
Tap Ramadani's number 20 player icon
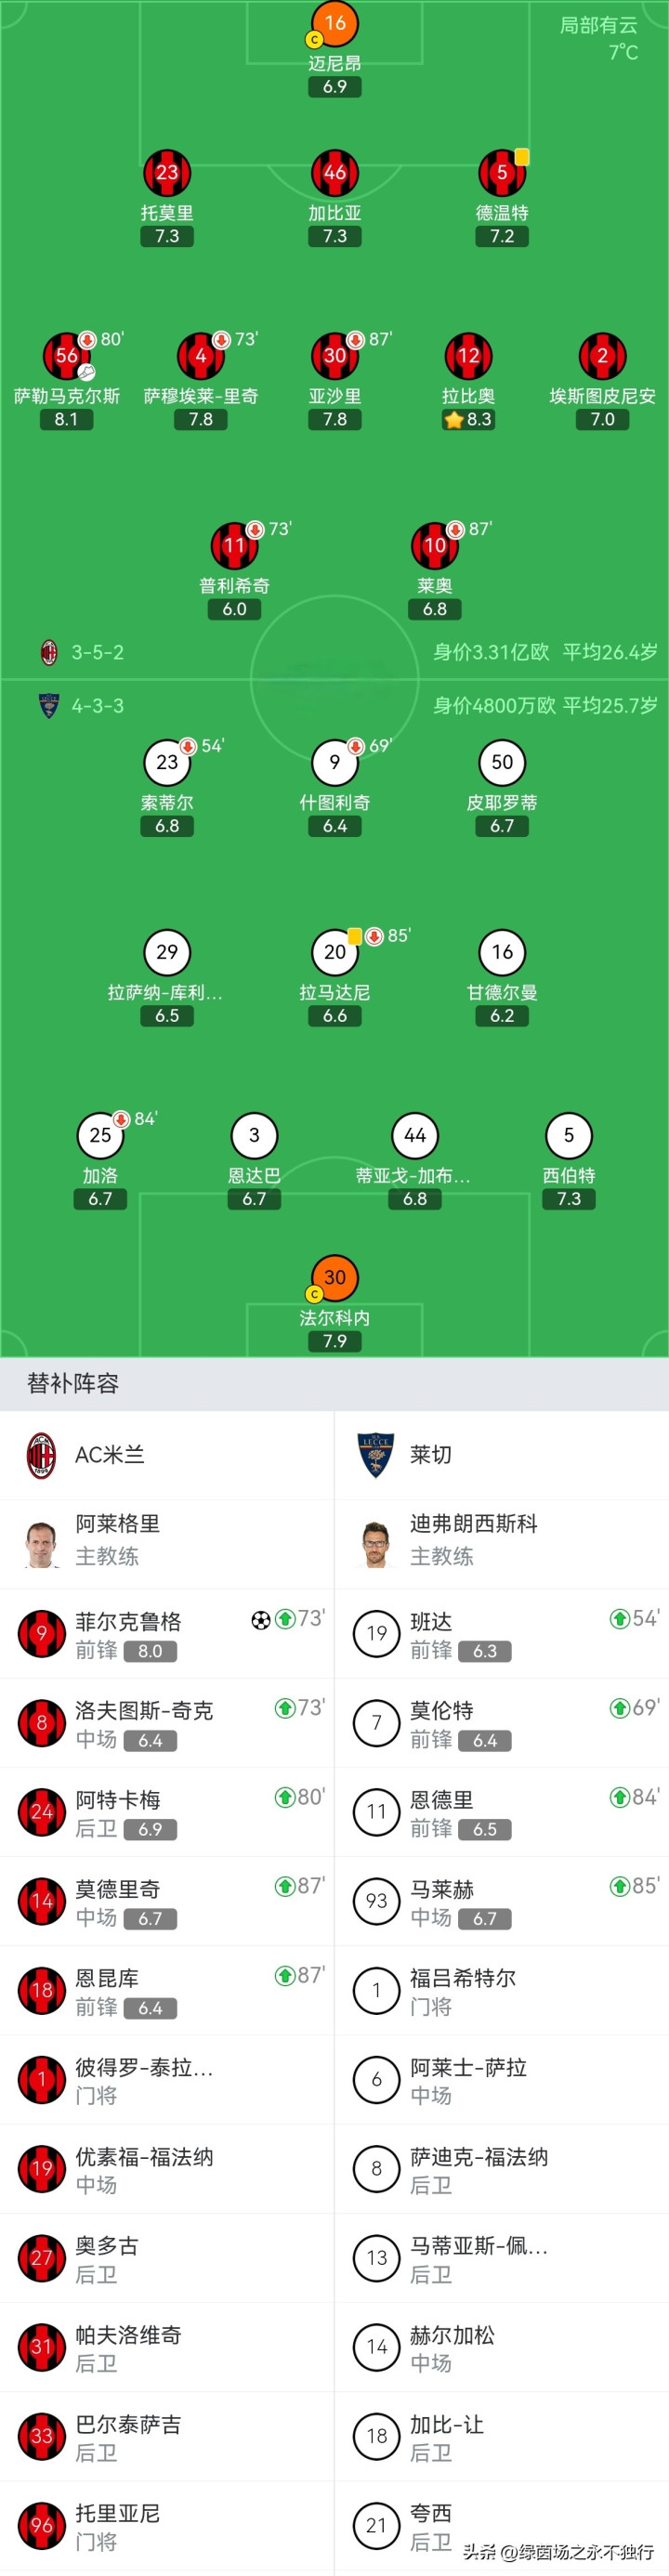(x=335, y=952)
